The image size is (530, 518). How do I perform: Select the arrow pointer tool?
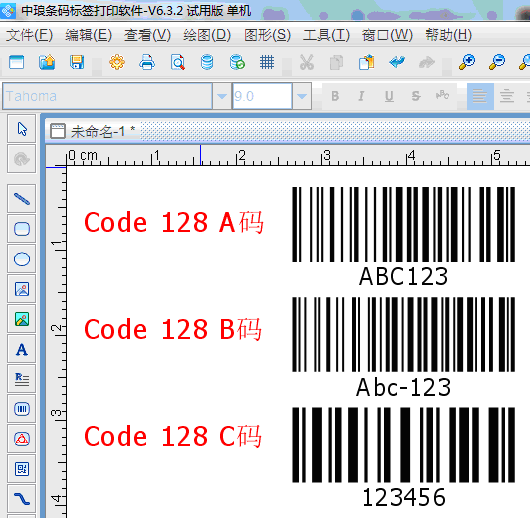pyautogui.click(x=22, y=129)
